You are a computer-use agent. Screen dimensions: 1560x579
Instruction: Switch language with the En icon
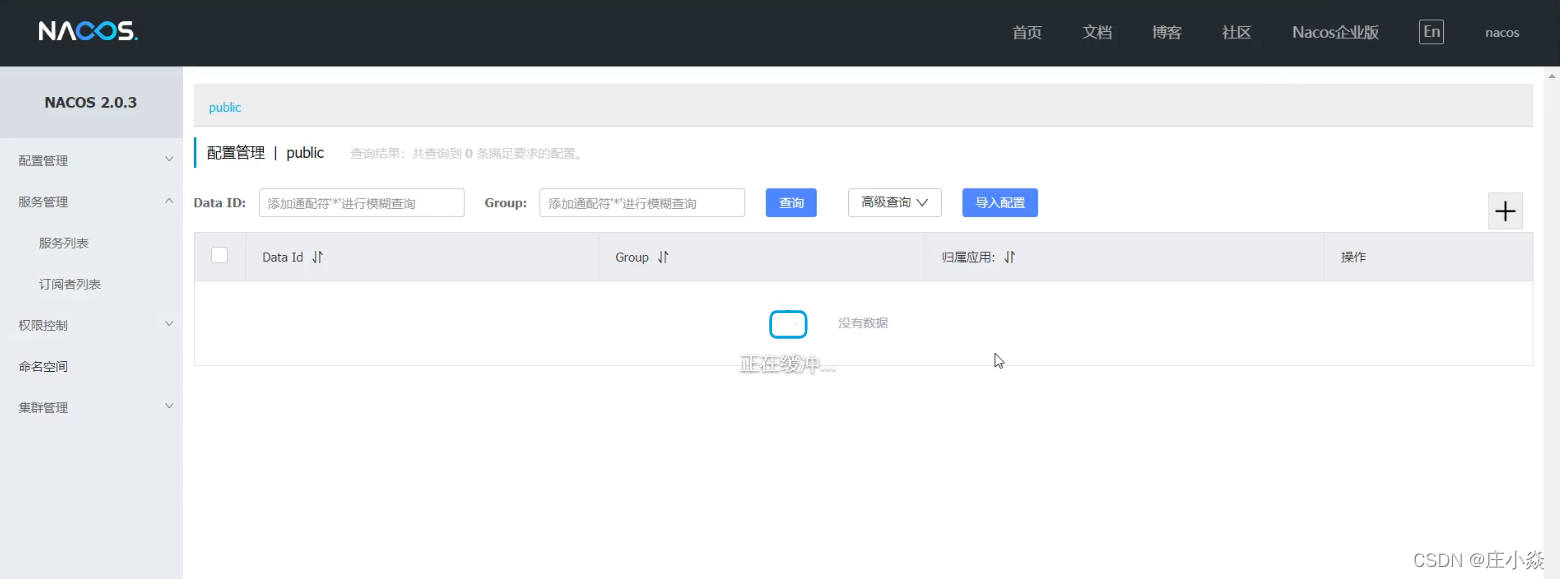(1431, 32)
